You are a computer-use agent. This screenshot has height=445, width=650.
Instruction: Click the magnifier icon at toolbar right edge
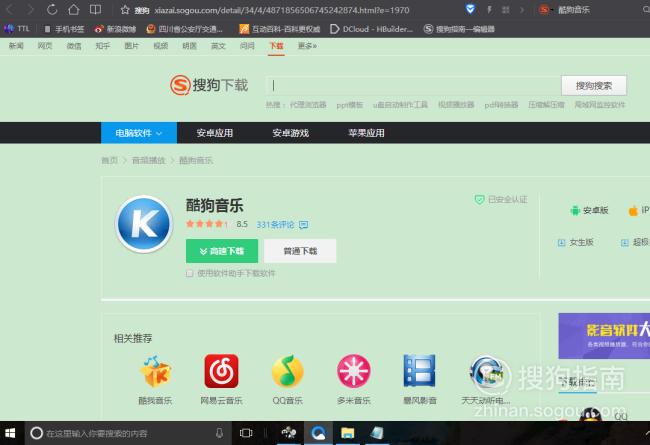click(646, 9)
